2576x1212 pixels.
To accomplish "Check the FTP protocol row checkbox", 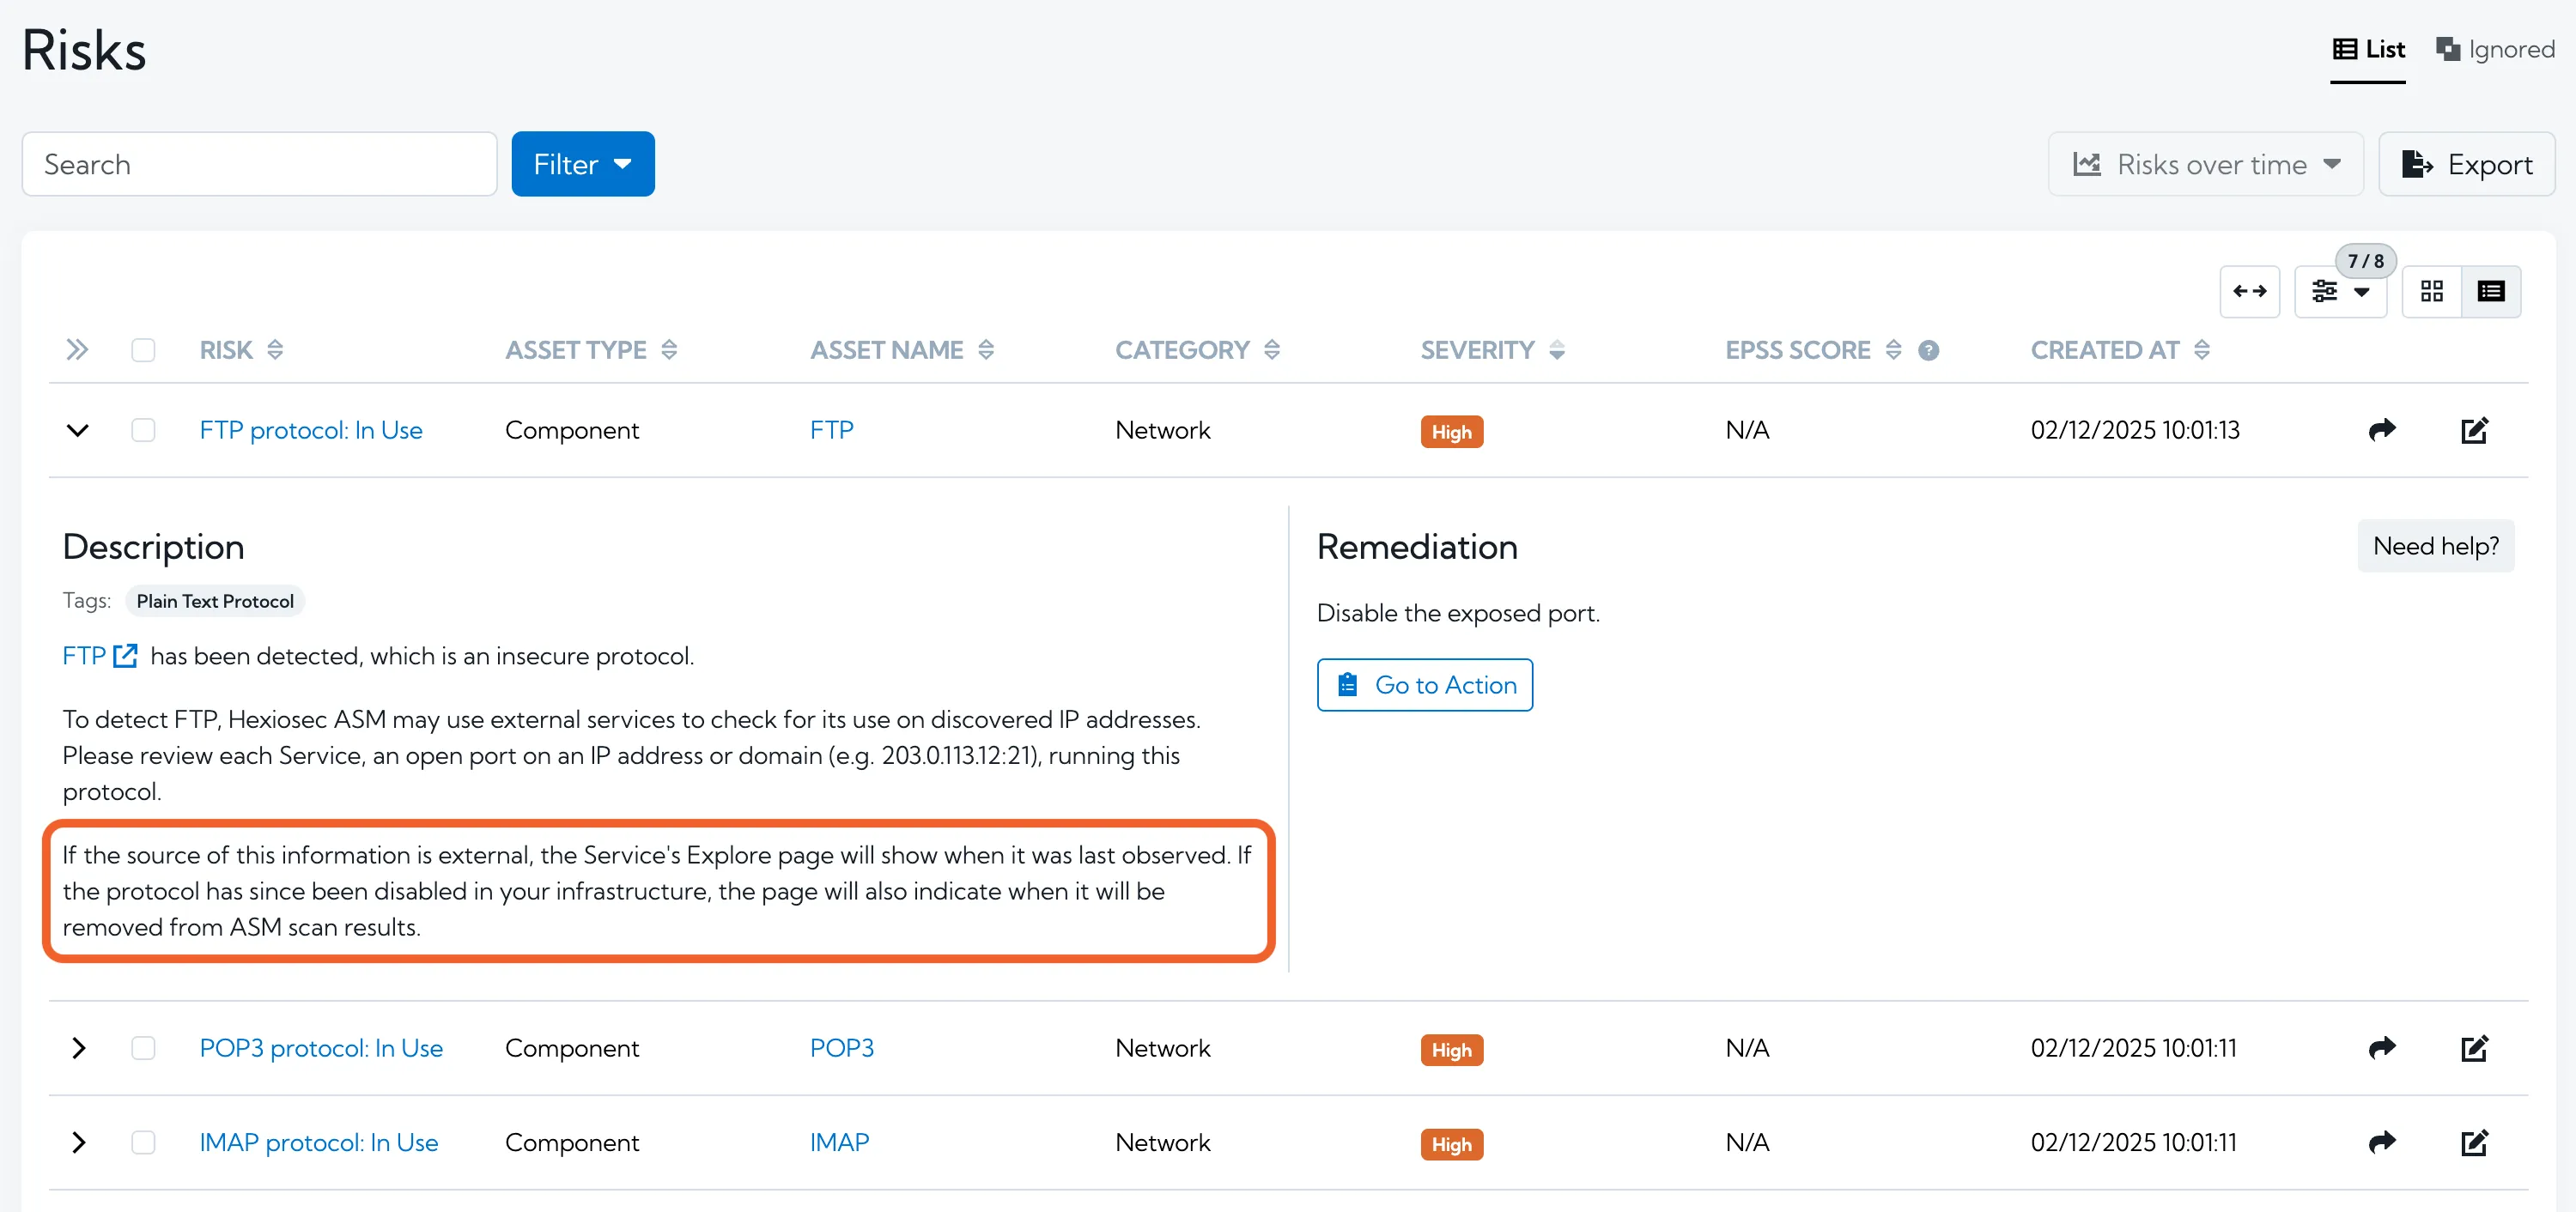I will click(x=143, y=430).
